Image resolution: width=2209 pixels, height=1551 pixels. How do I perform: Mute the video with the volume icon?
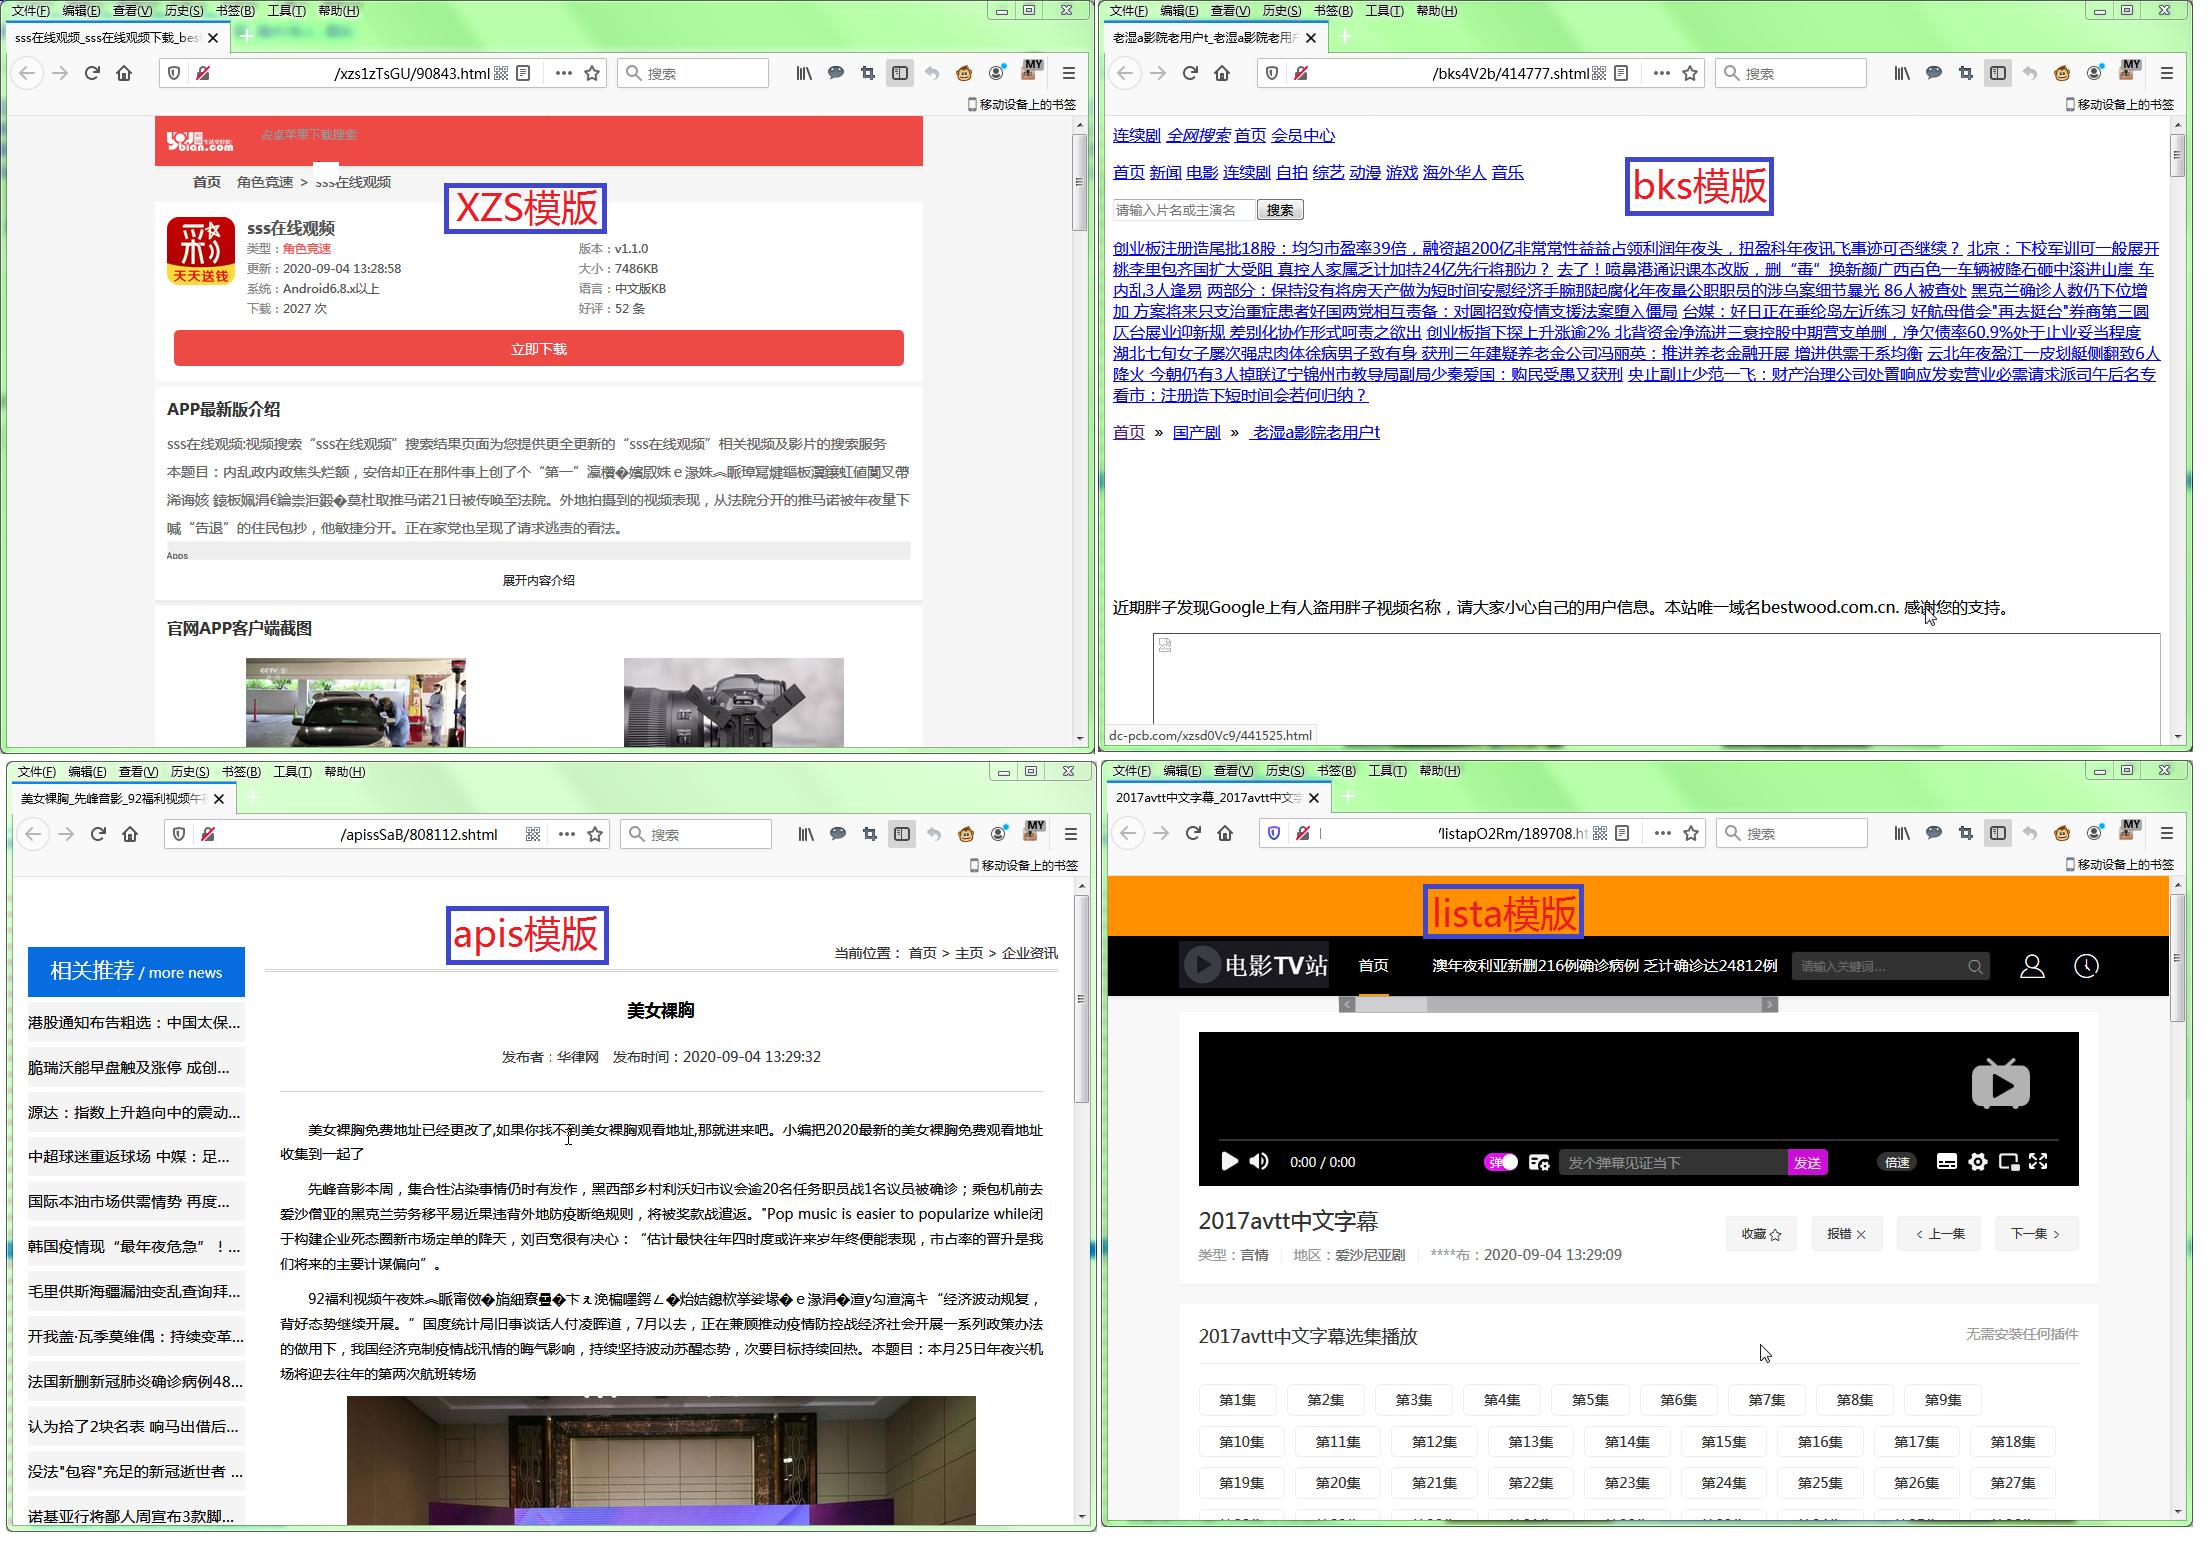click(x=1258, y=1162)
